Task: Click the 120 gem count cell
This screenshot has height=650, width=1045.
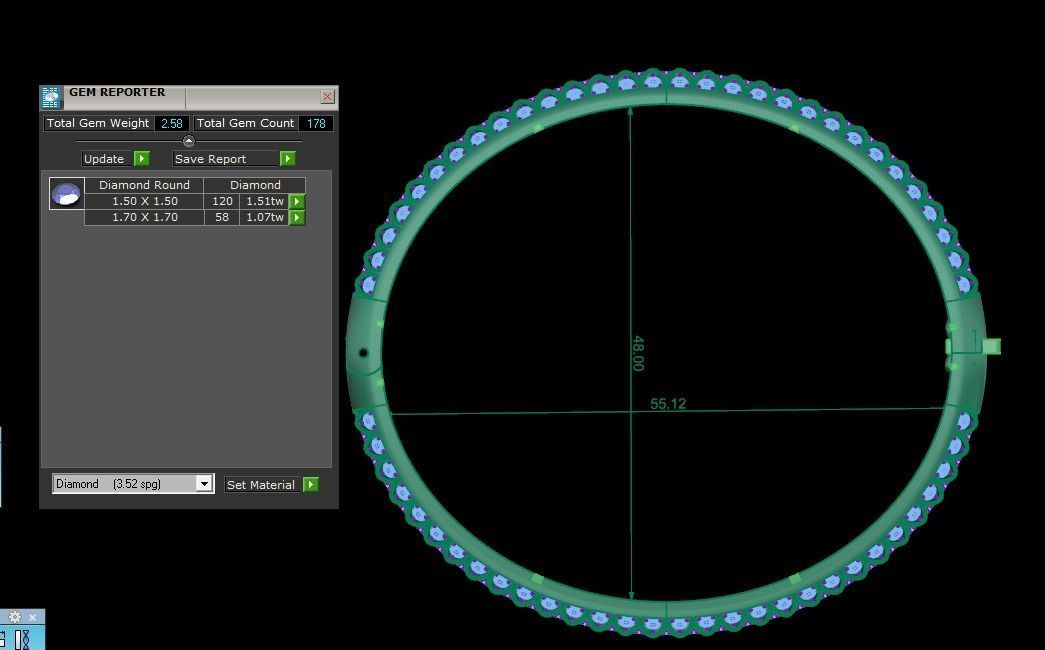Action: coord(222,201)
